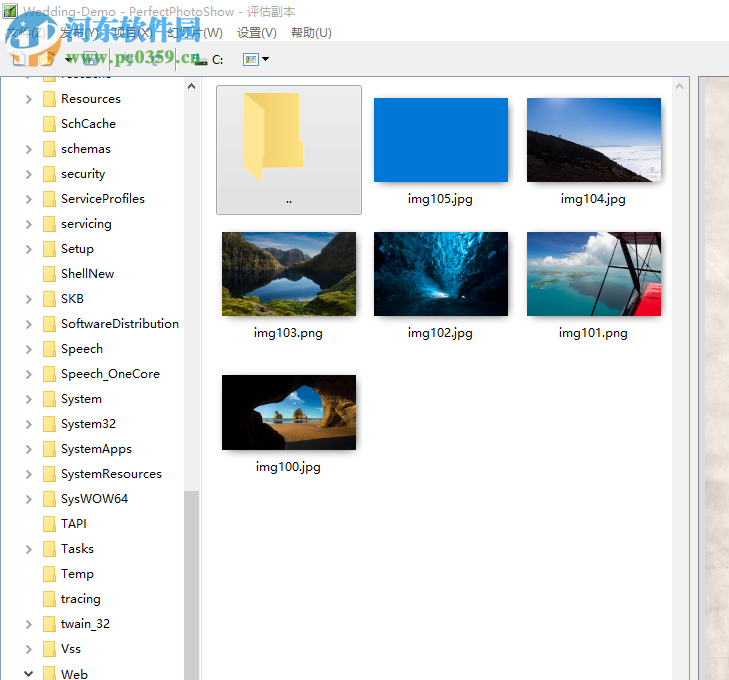The height and width of the screenshot is (680, 729).
Task: Select img103.png thumbnail
Action: [289, 274]
